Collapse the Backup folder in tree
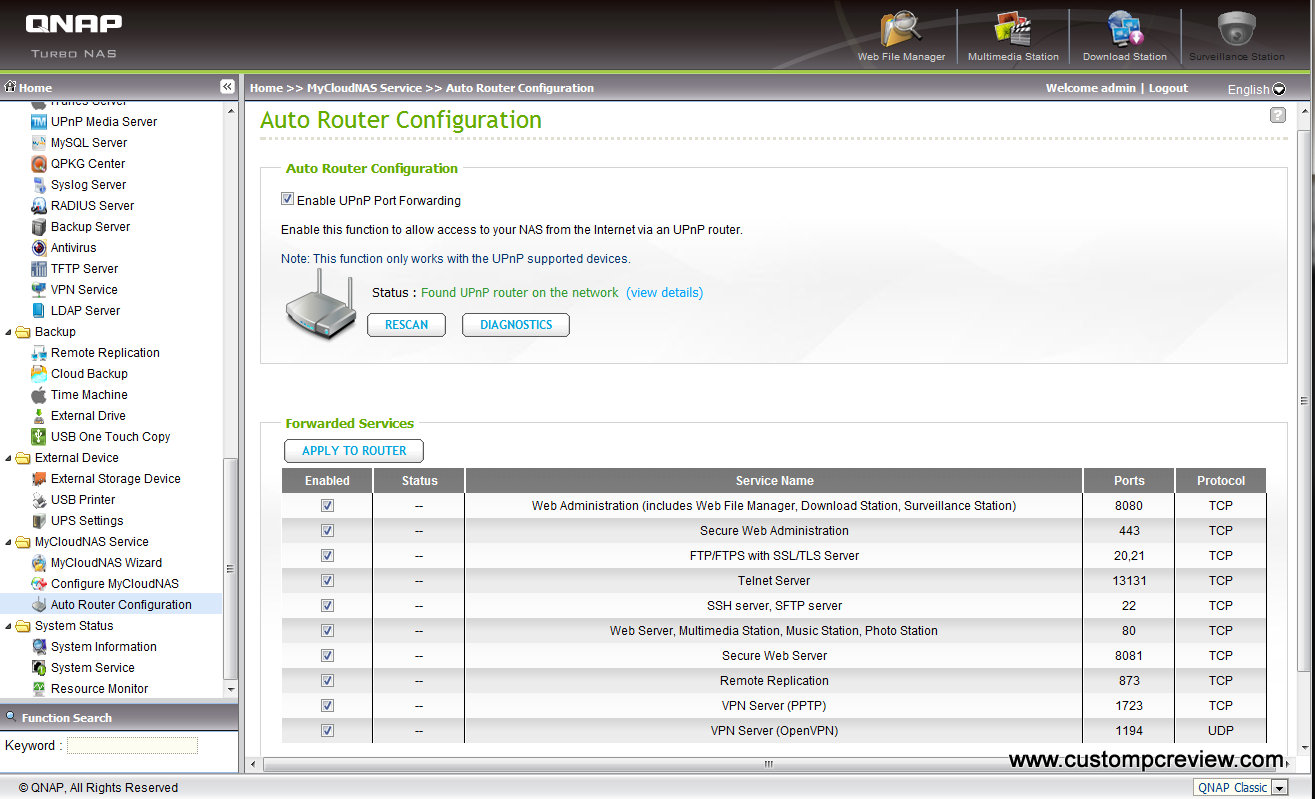 tap(9, 331)
